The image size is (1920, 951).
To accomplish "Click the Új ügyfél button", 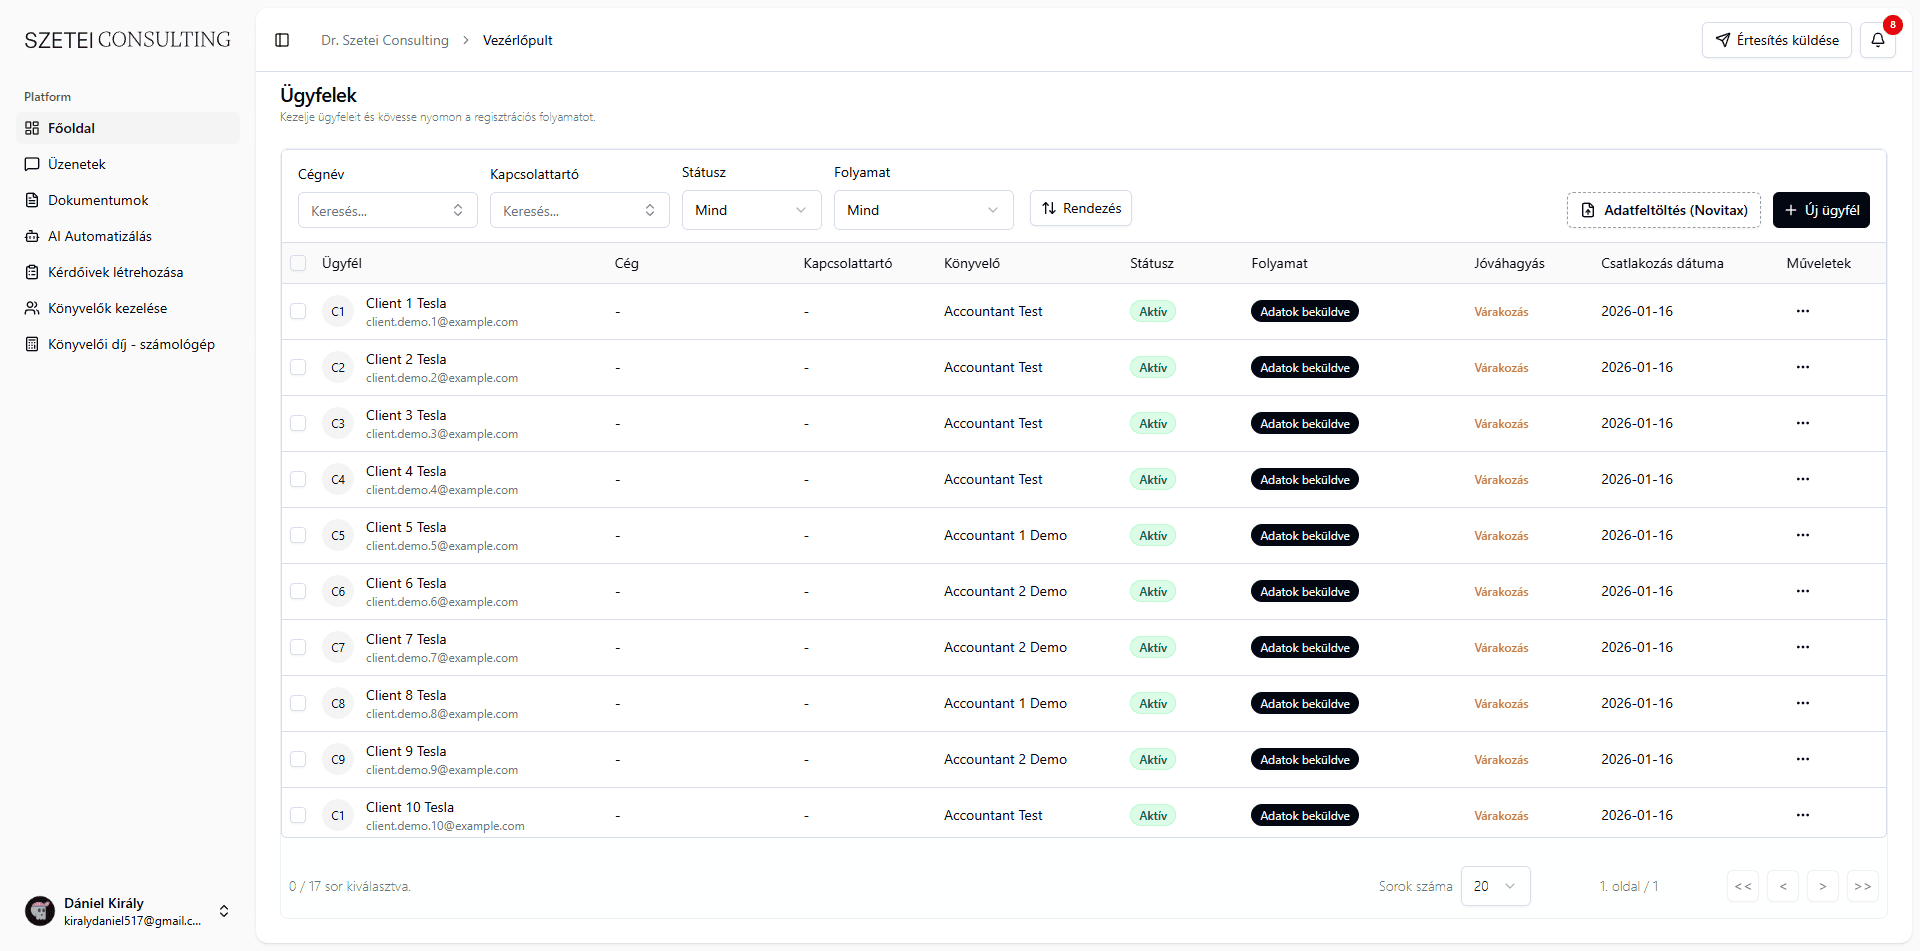I will click(x=1821, y=210).
